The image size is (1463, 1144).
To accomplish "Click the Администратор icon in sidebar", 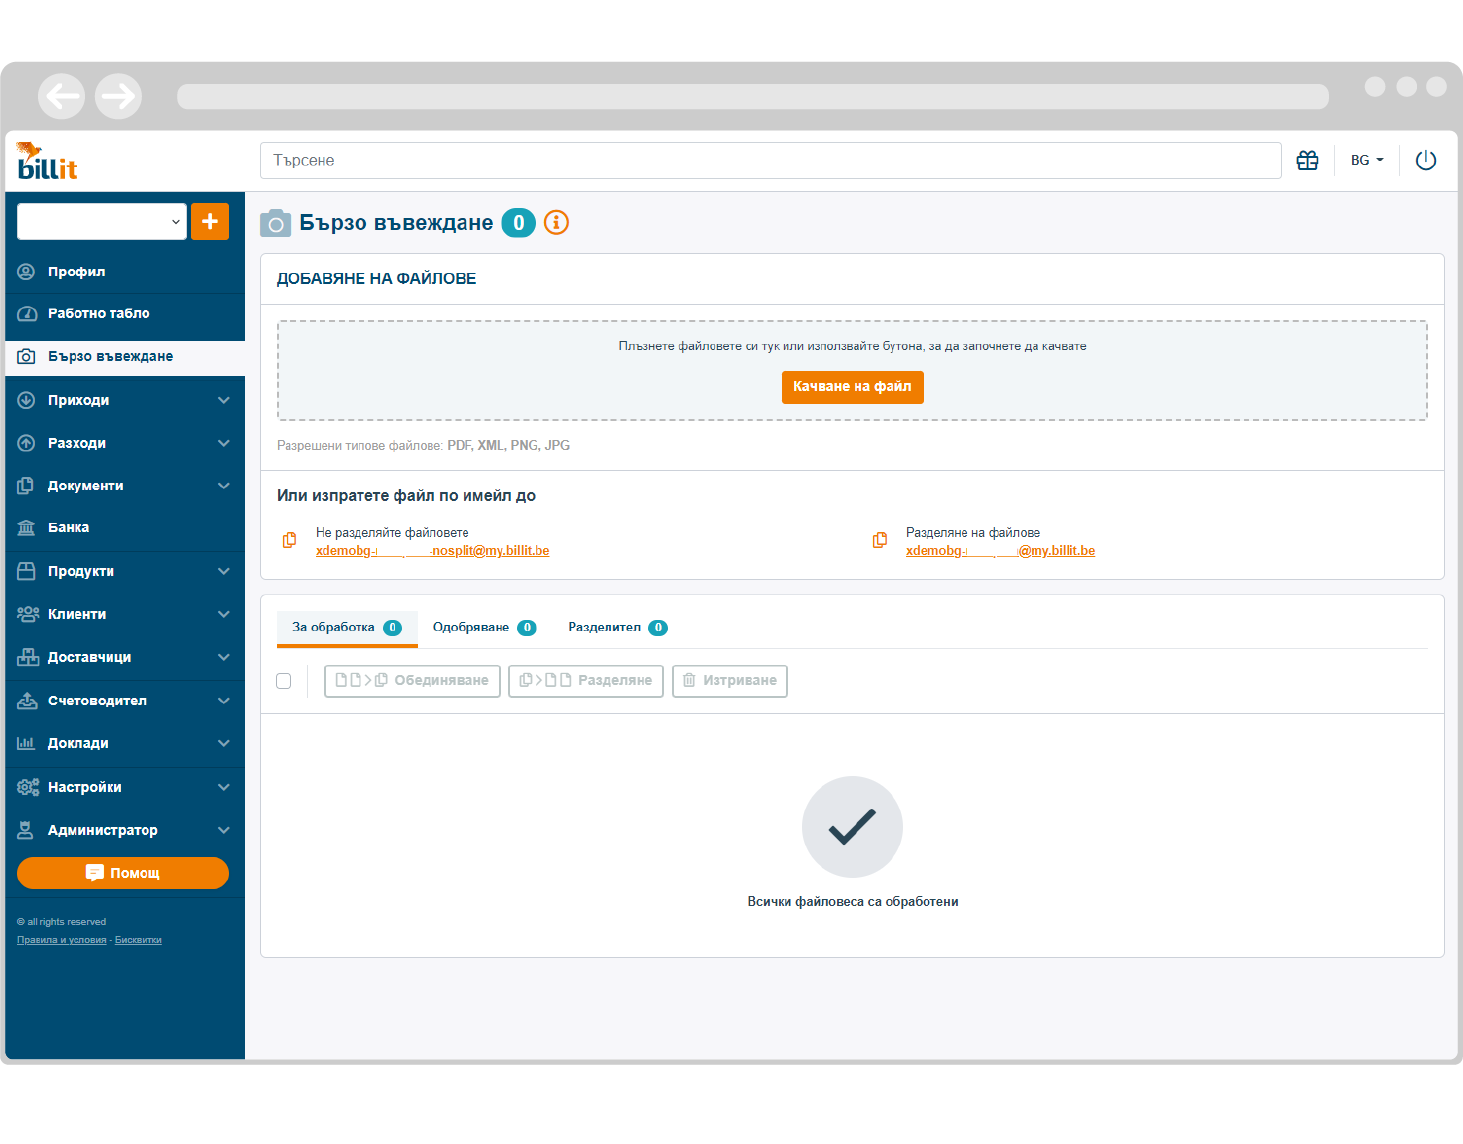I will pyautogui.click(x=26, y=830).
